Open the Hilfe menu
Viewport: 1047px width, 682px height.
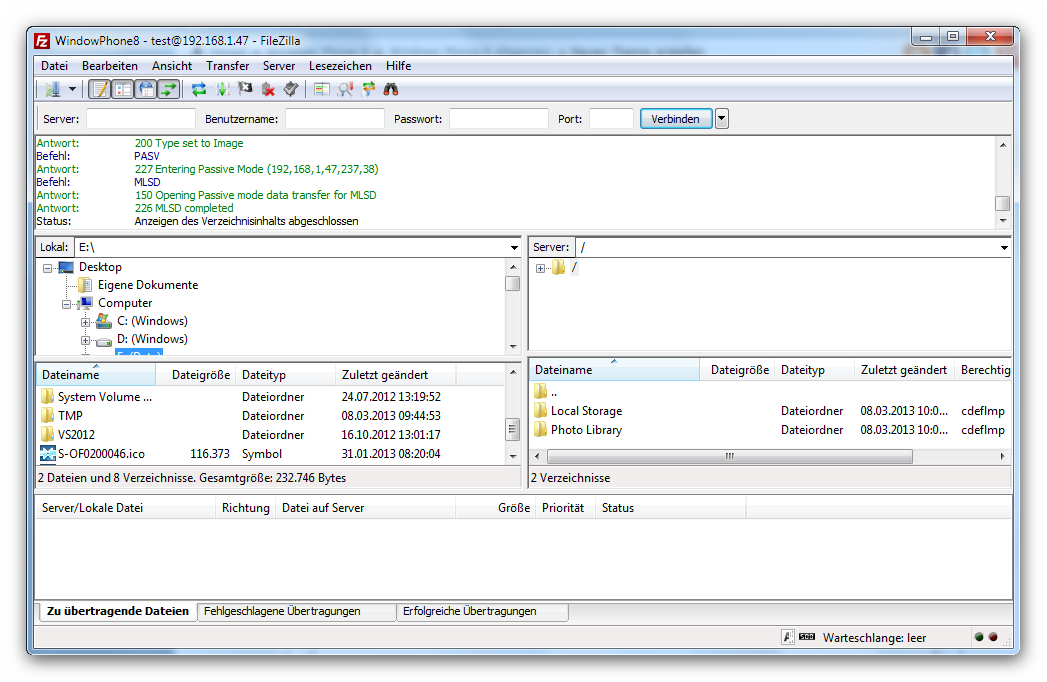[x=398, y=65]
